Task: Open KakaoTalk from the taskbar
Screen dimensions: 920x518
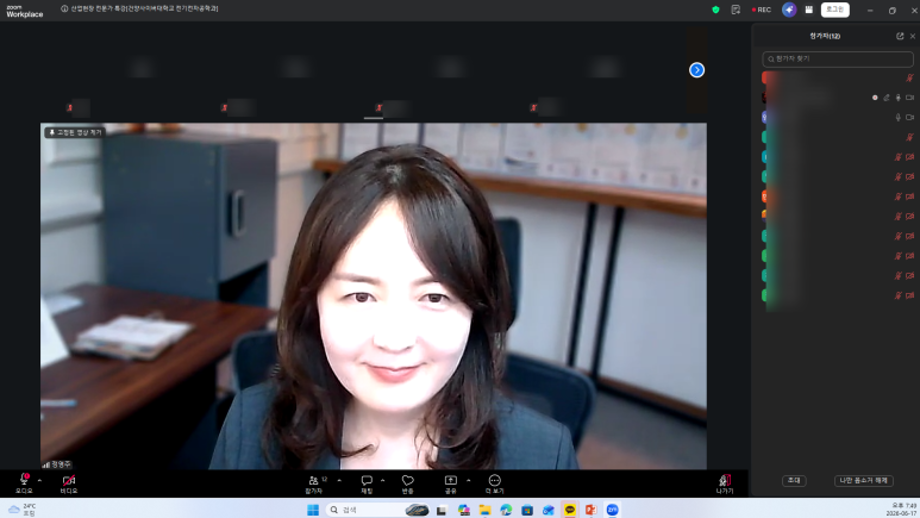Action: click(x=569, y=510)
